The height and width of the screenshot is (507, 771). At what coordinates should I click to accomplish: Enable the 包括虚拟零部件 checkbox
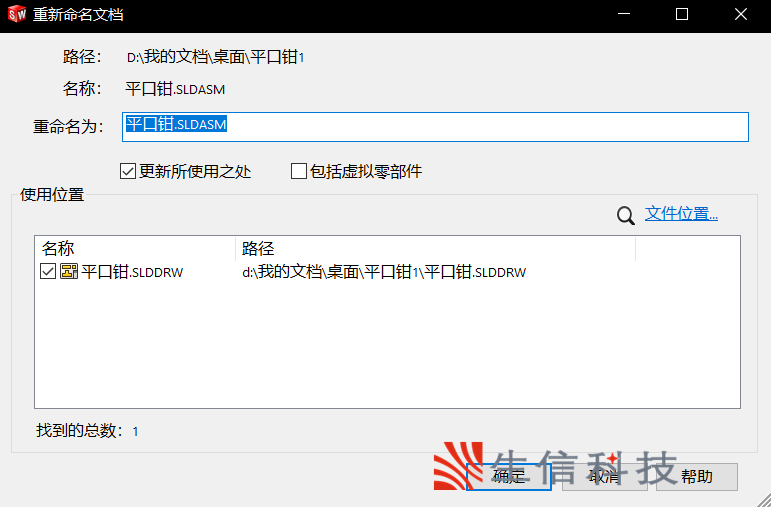[x=299, y=171]
